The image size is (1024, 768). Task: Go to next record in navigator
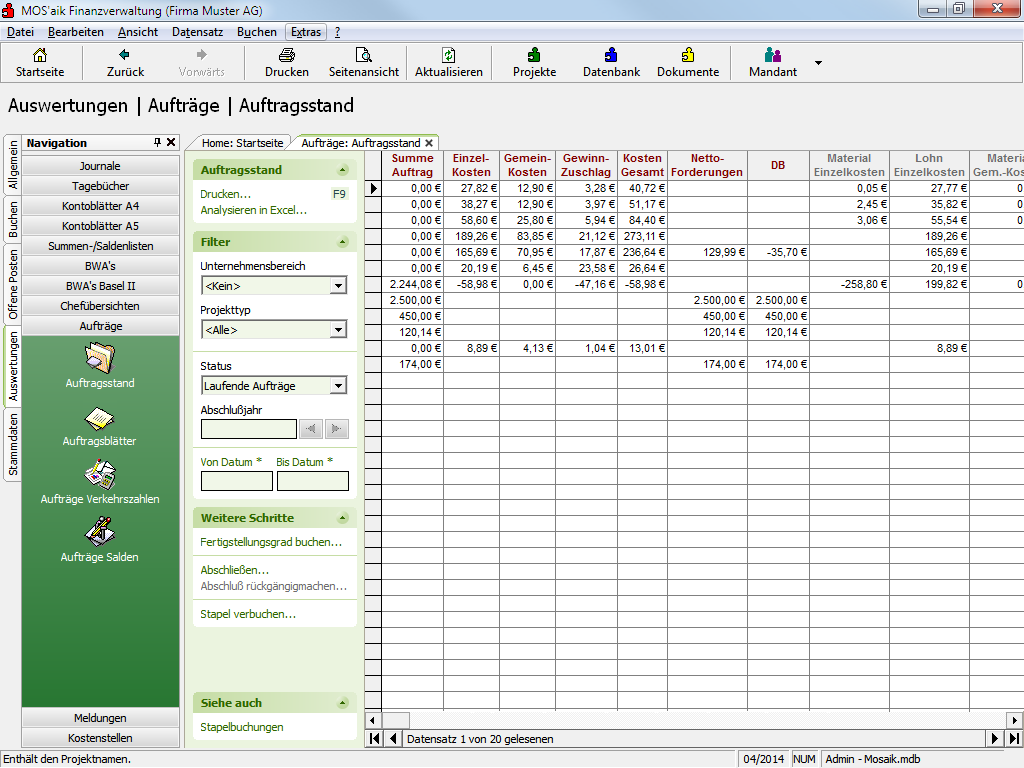[x=994, y=739]
